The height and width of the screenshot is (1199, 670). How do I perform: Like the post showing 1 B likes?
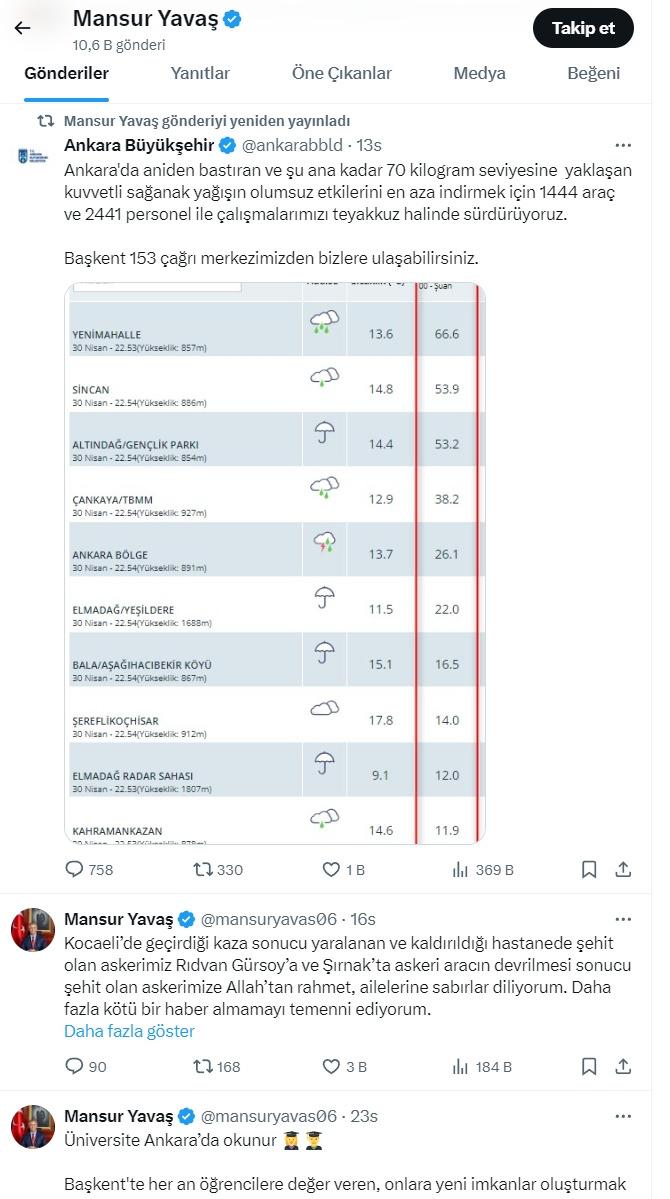[x=330, y=869]
